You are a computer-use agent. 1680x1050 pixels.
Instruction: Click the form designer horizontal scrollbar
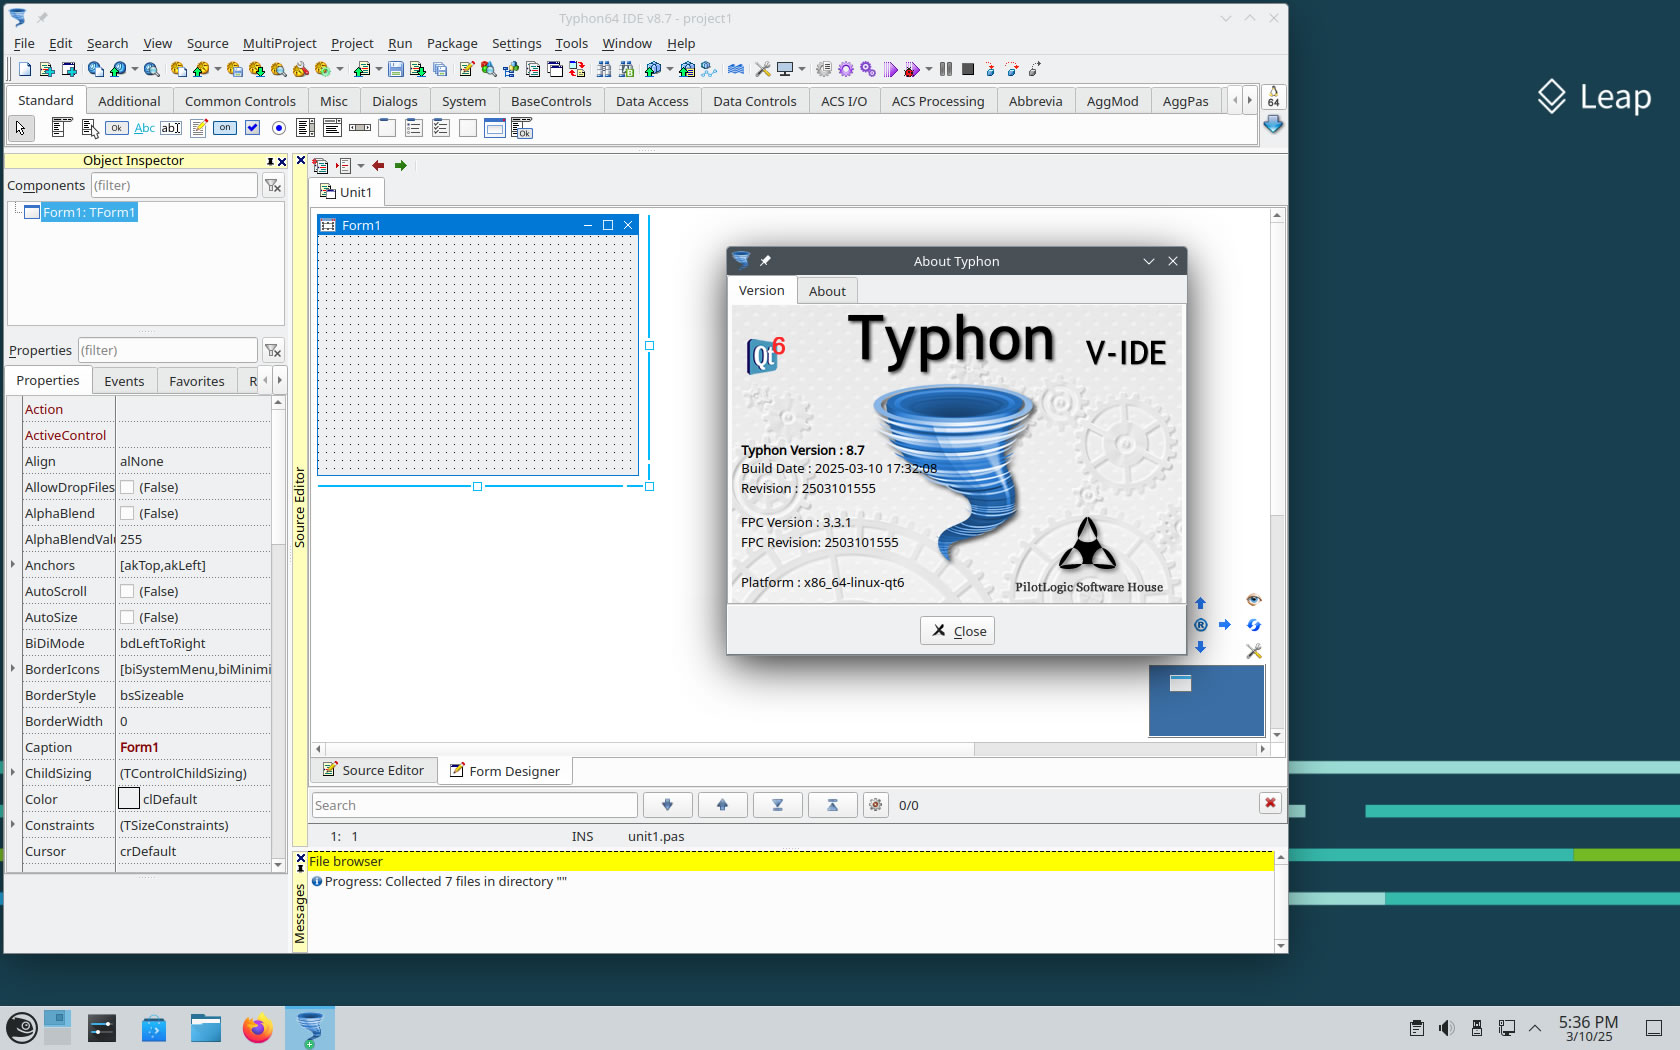point(790,748)
